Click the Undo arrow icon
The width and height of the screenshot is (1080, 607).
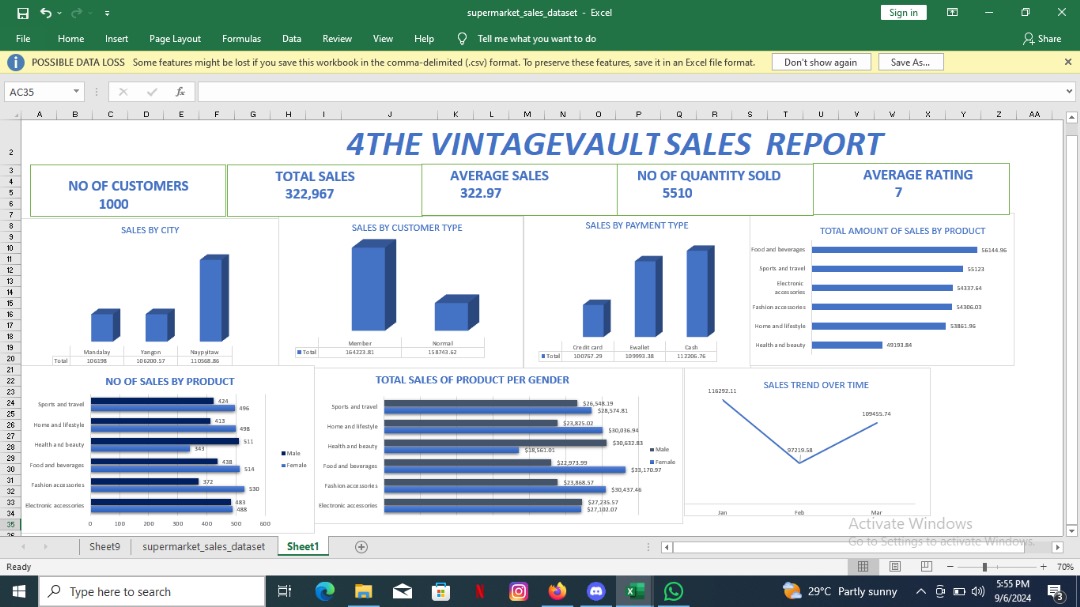coord(45,12)
